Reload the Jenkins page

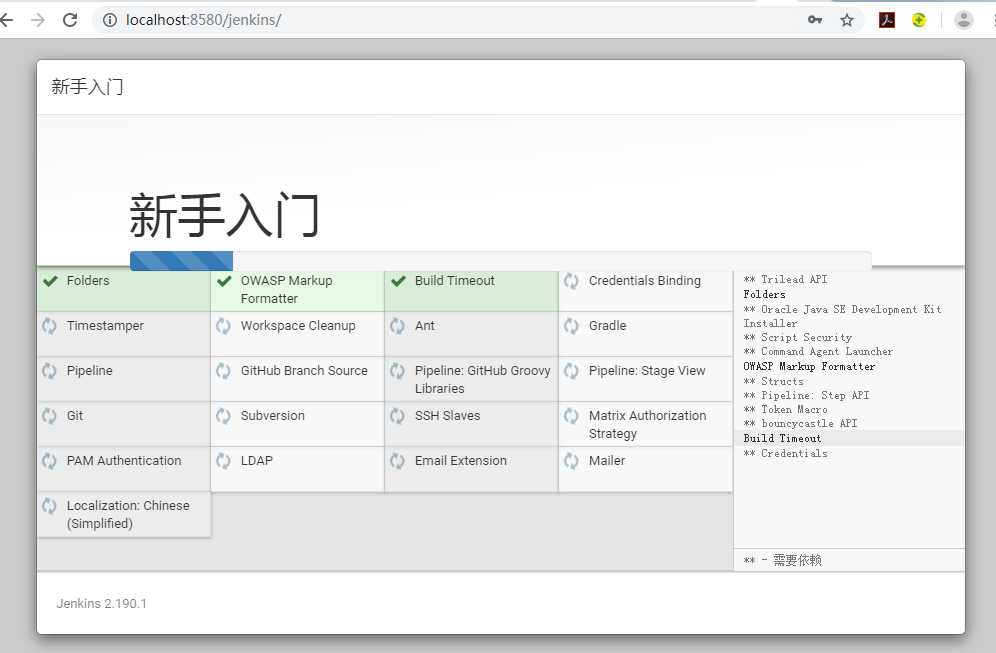pyautogui.click(x=70, y=20)
